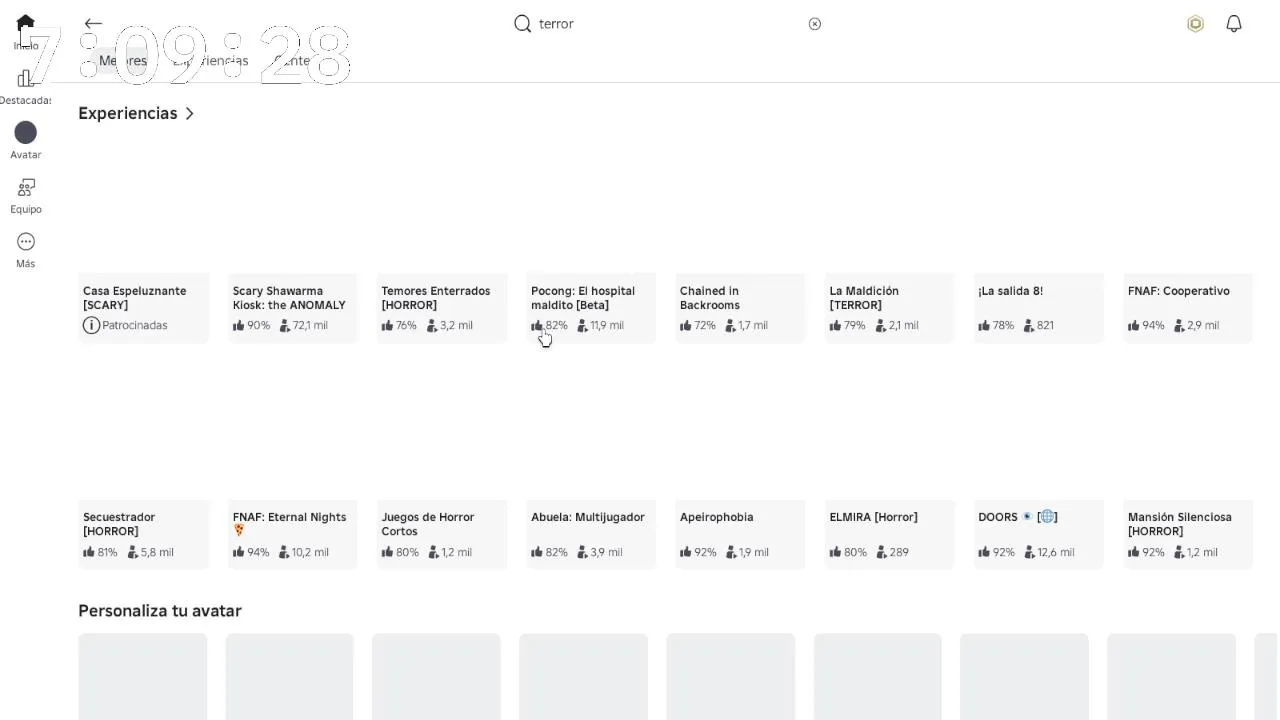Select first avatar item thumbnail

coord(143,677)
